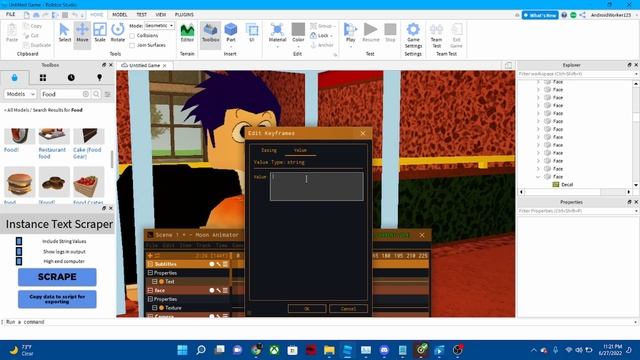Add item with Moon Animator plus icon
640x360 pixels.
click(150, 256)
